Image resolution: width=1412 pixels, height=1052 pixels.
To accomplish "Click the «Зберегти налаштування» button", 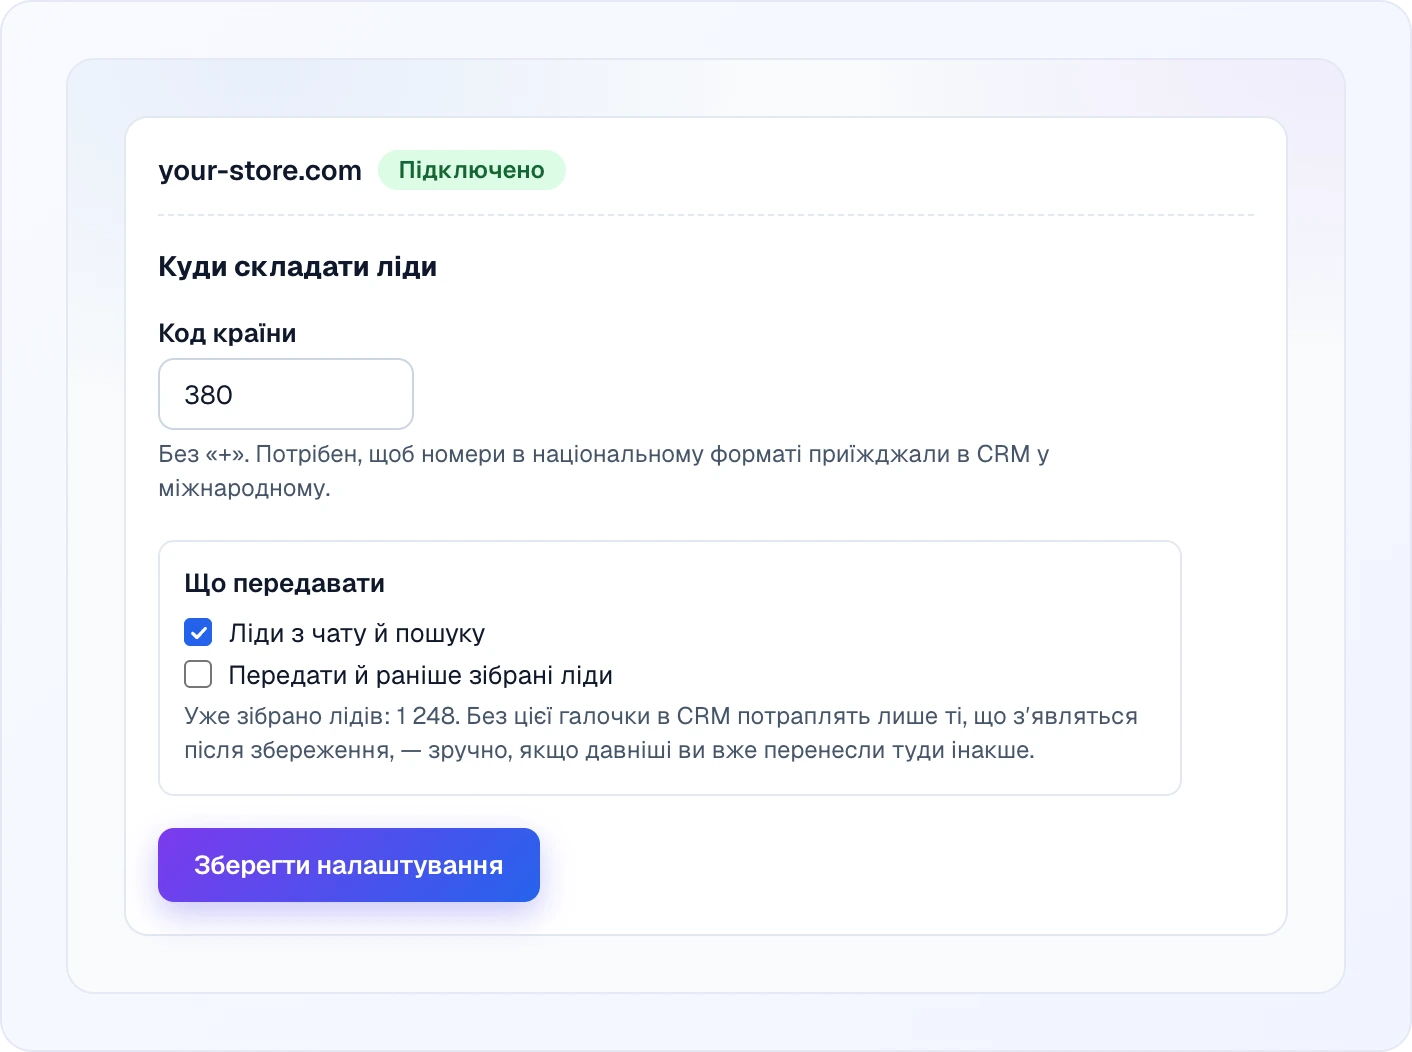I will (x=349, y=865).
